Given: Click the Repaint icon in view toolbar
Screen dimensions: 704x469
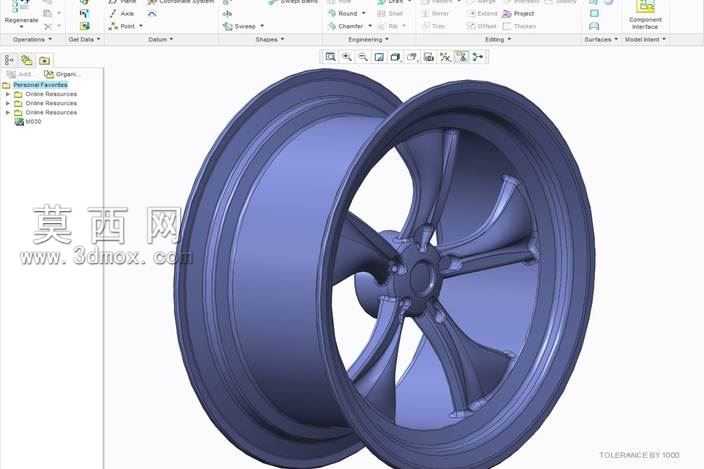Looking at the screenshot, I should (379, 57).
